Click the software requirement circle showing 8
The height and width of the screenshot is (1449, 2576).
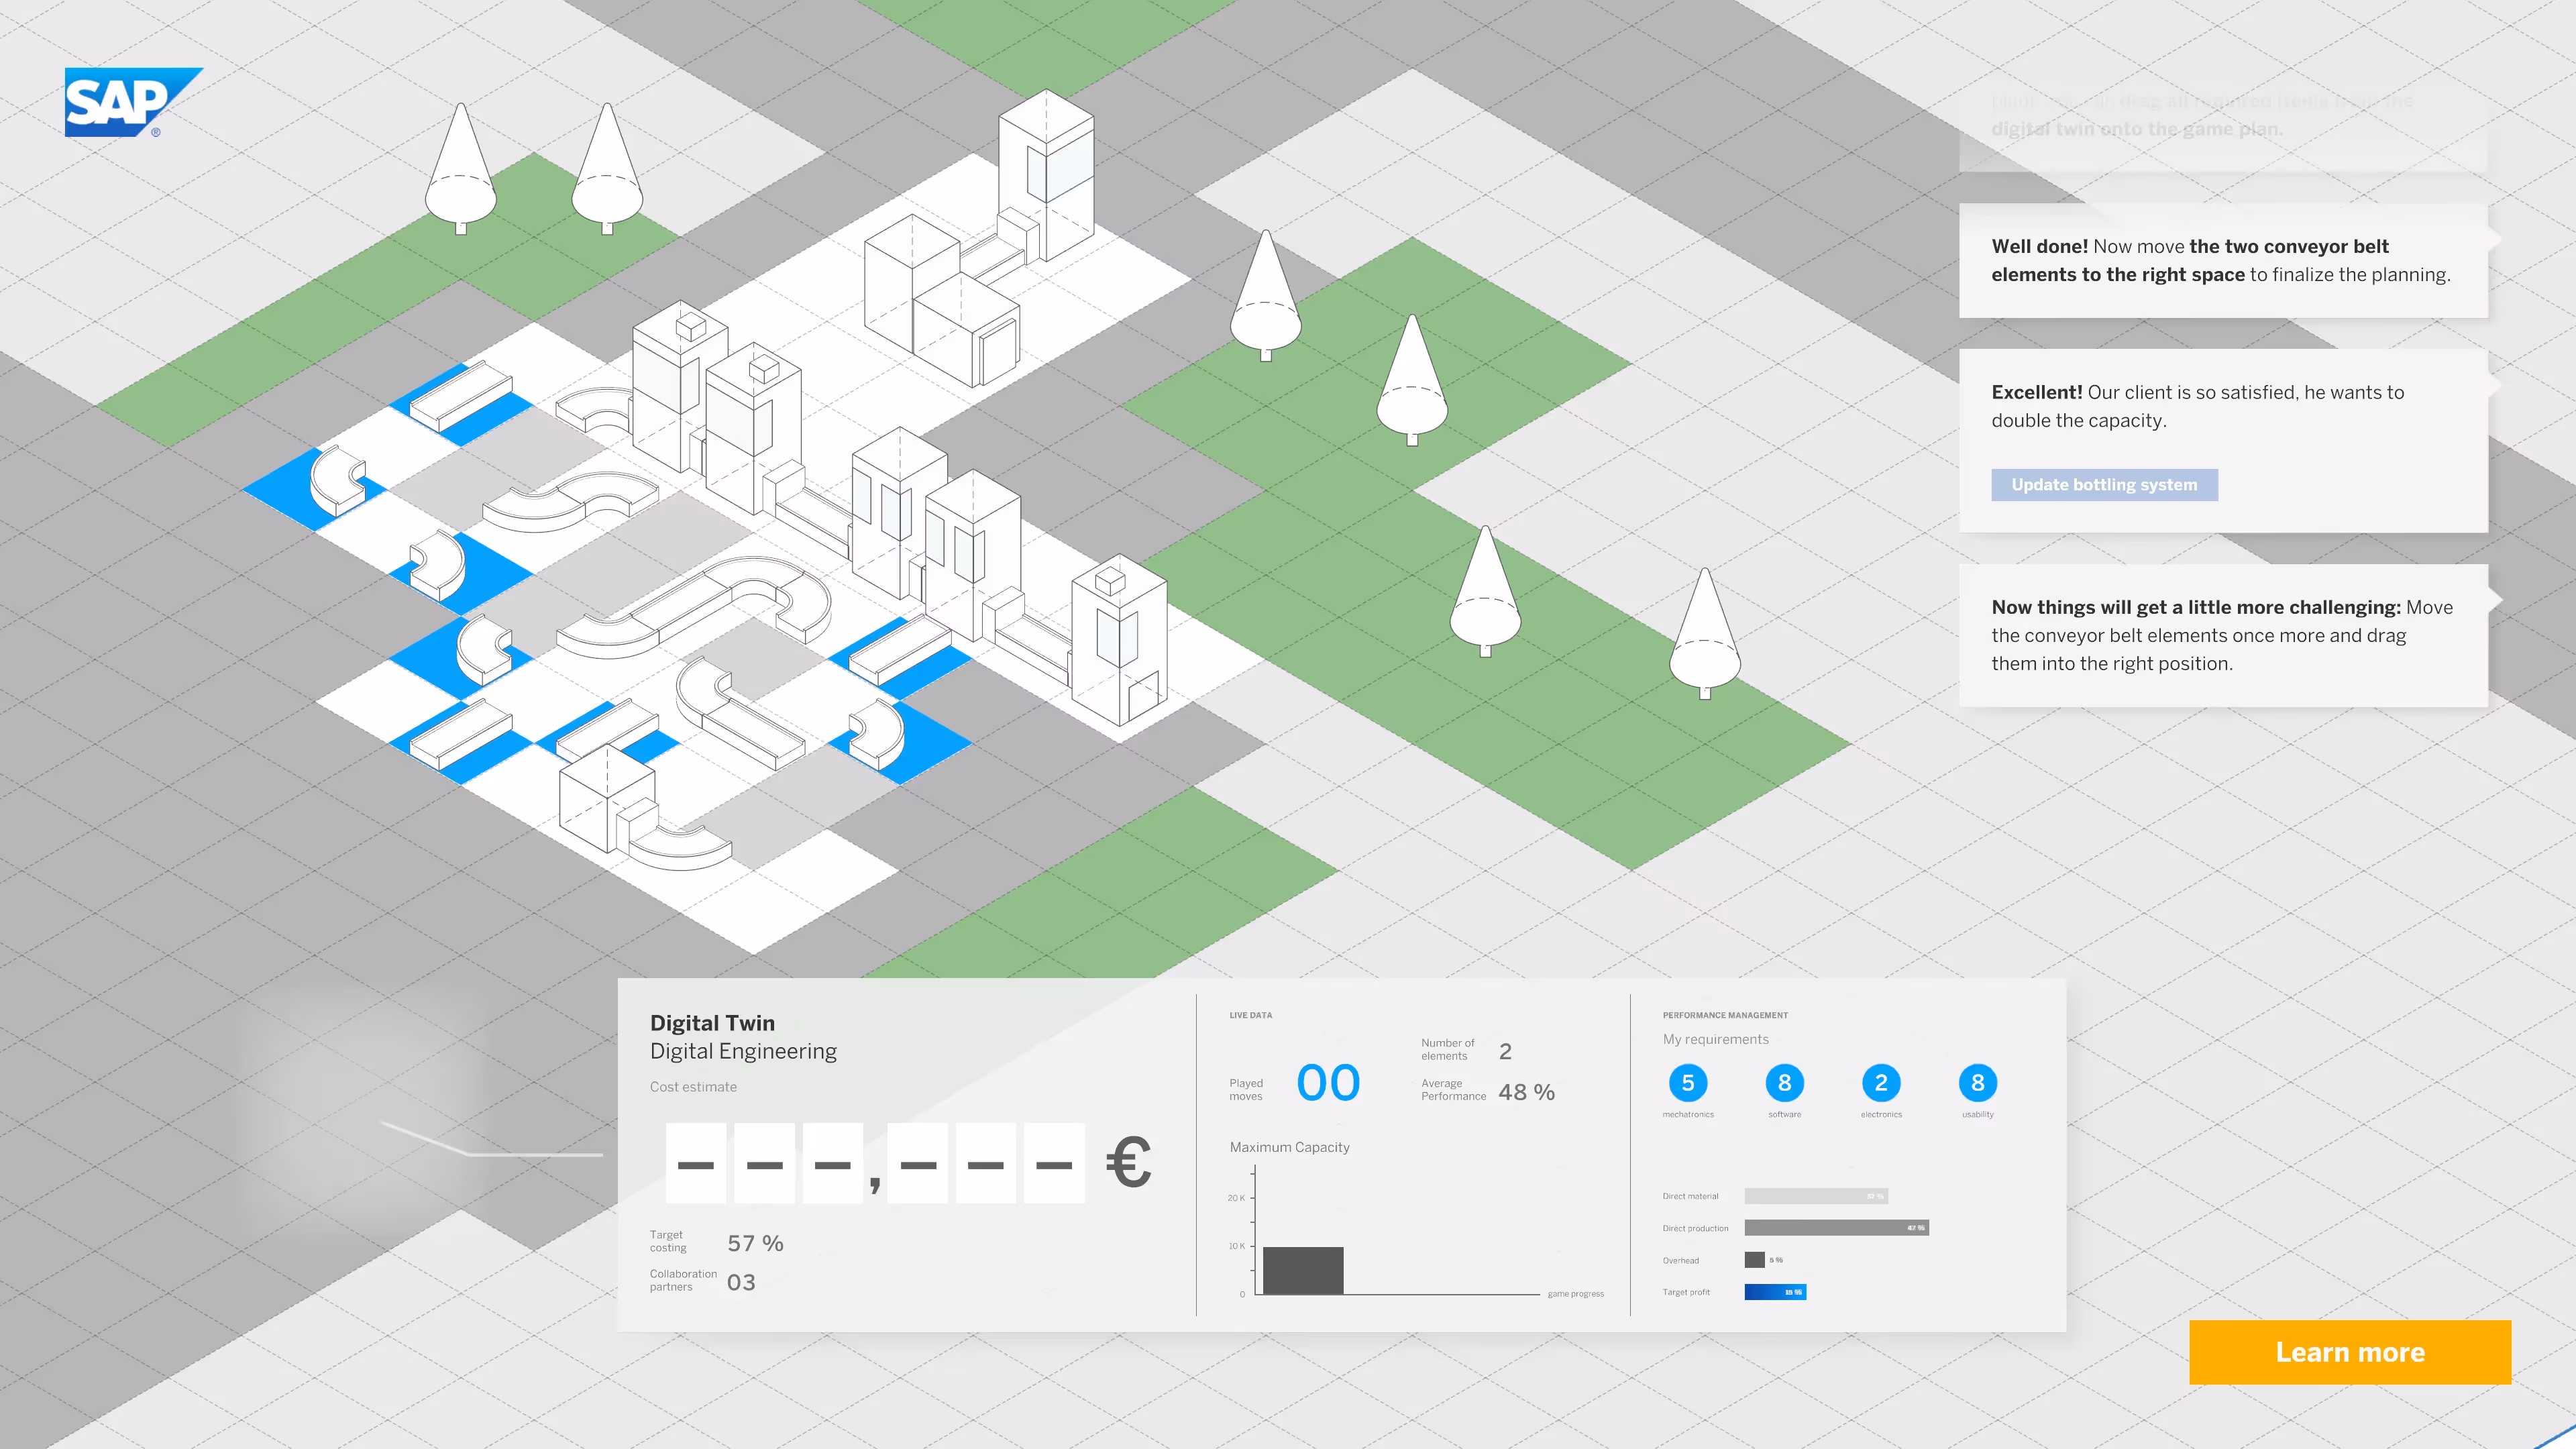point(1784,1083)
